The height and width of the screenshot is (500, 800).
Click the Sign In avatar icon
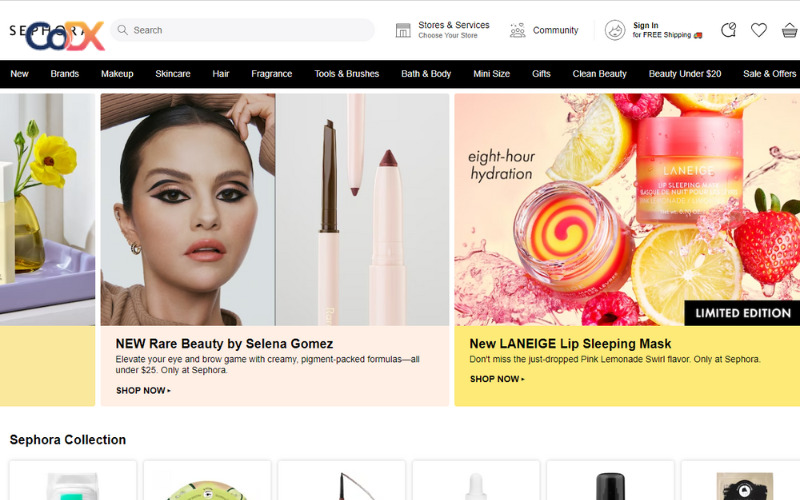pyautogui.click(x=615, y=30)
